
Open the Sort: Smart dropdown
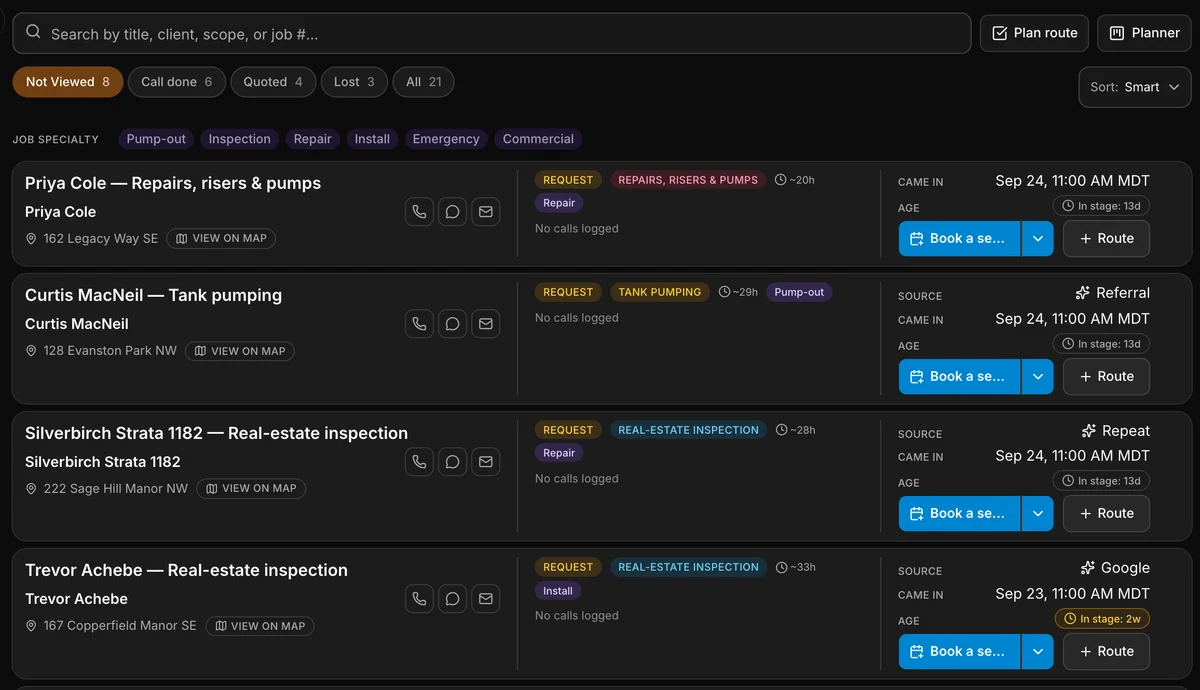[1135, 87]
